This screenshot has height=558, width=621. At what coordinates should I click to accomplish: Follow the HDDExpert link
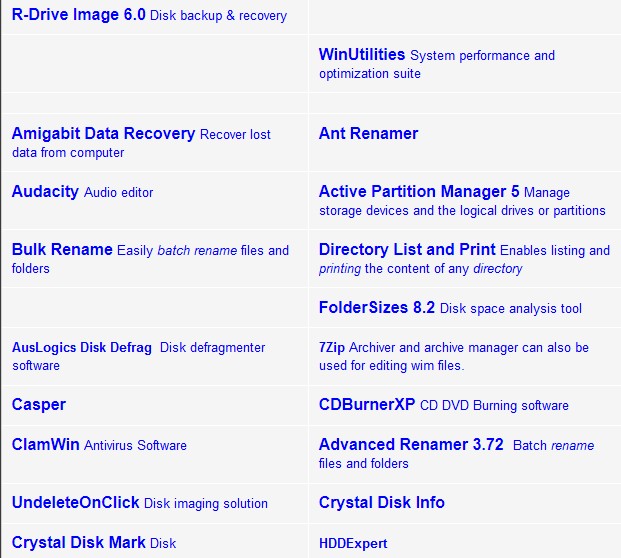click(353, 543)
